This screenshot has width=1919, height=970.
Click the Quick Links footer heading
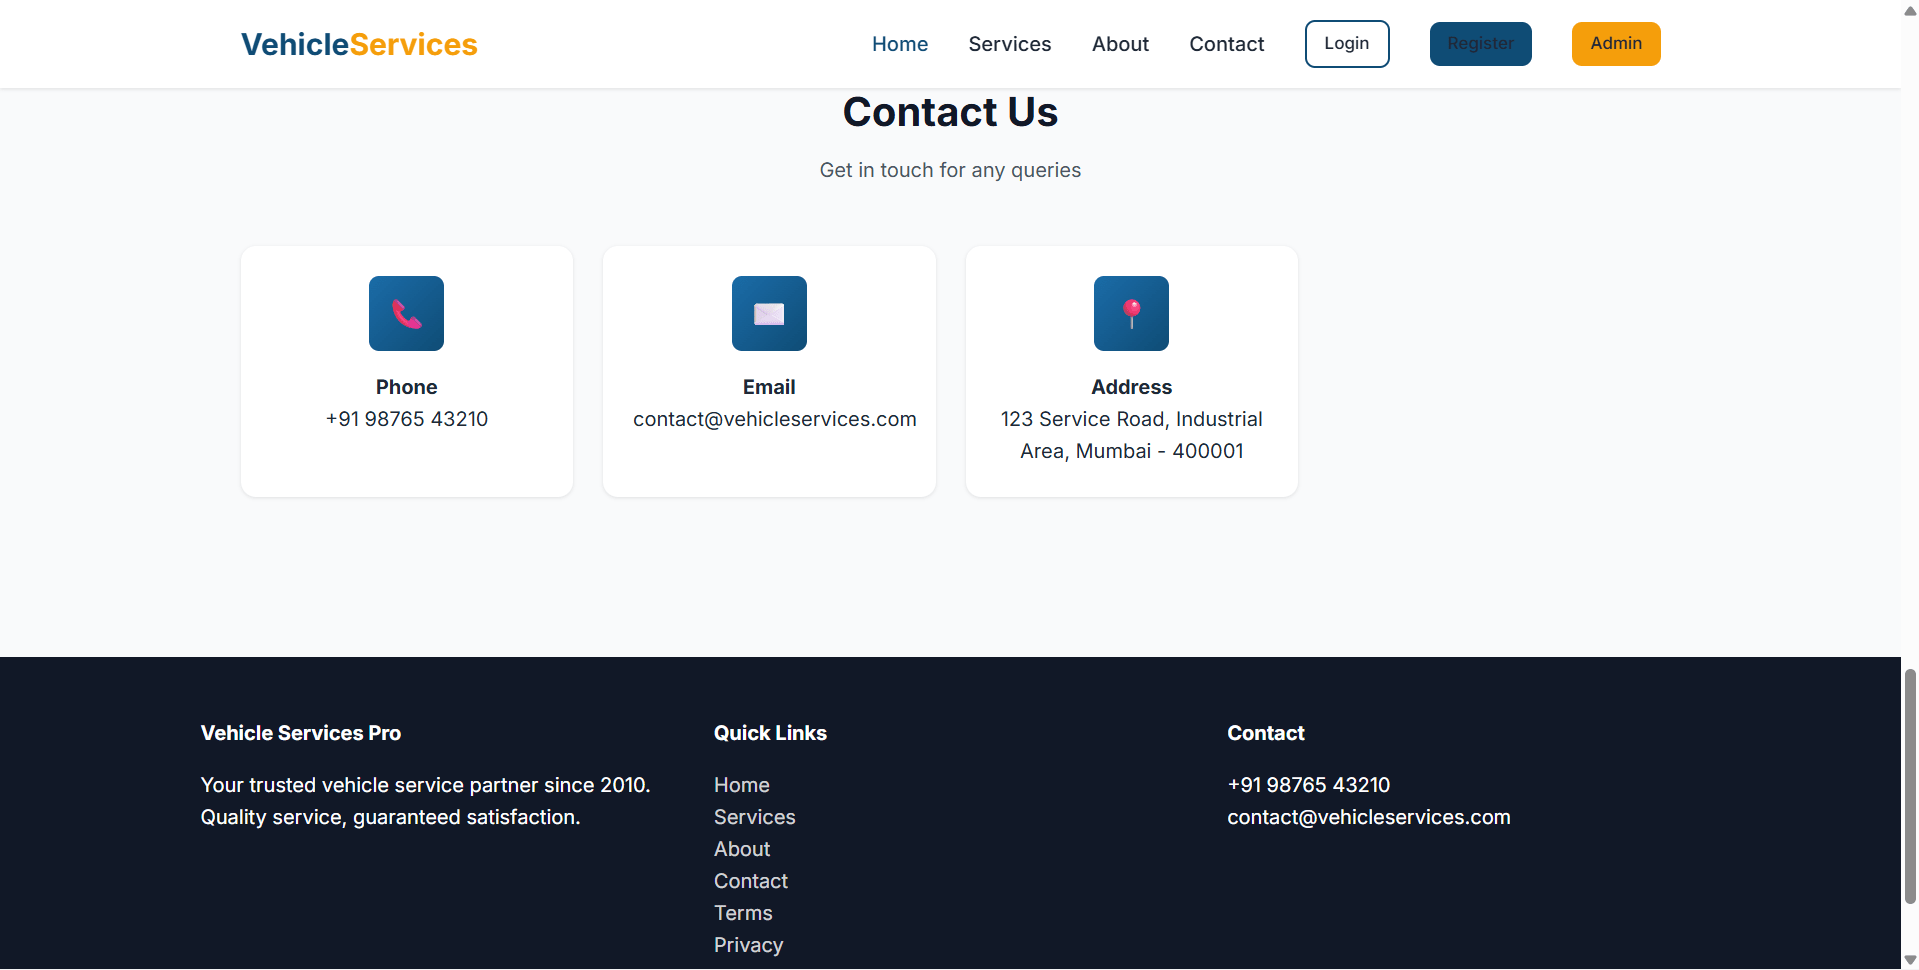pyautogui.click(x=770, y=733)
